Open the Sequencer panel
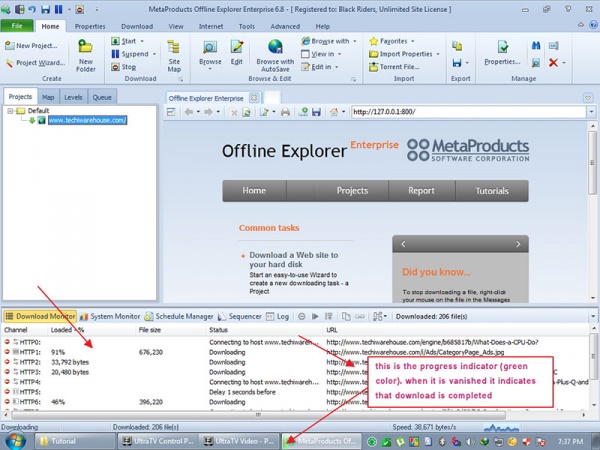600x450 pixels. point(240,316)
